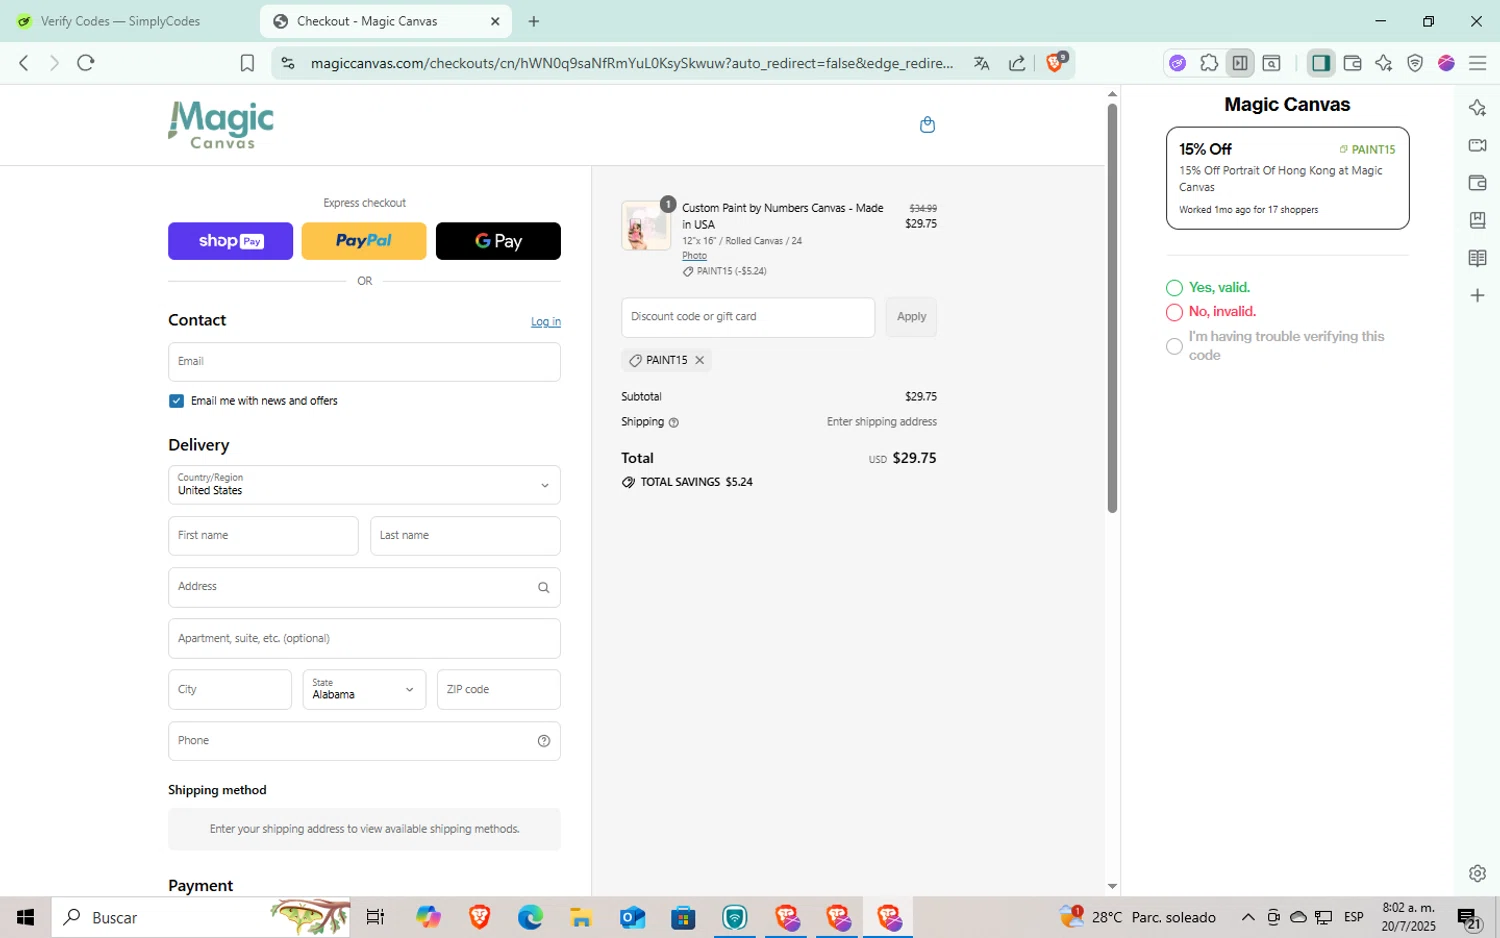Open site settings icon in address bar
The image size is (1500, 938).
[288, 63]
